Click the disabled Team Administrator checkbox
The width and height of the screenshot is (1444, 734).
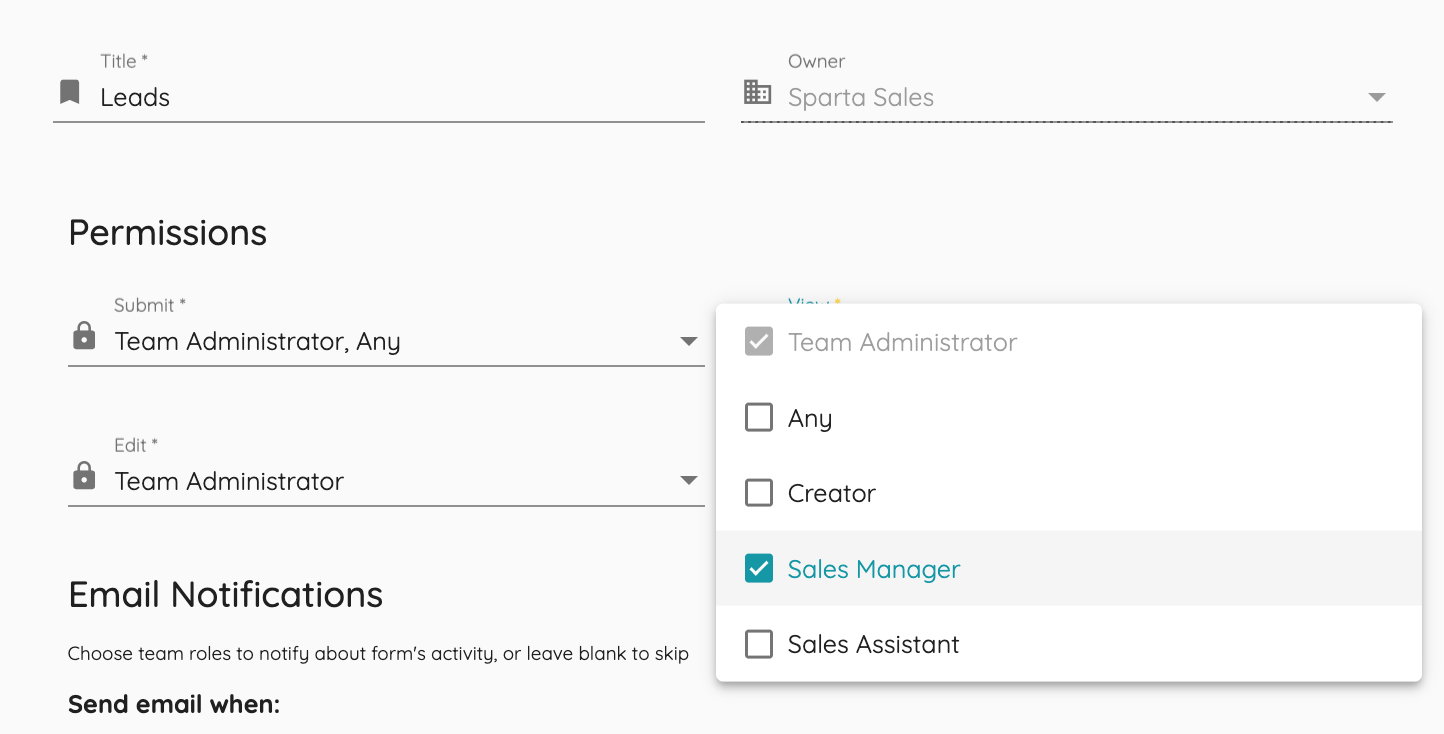759,342
